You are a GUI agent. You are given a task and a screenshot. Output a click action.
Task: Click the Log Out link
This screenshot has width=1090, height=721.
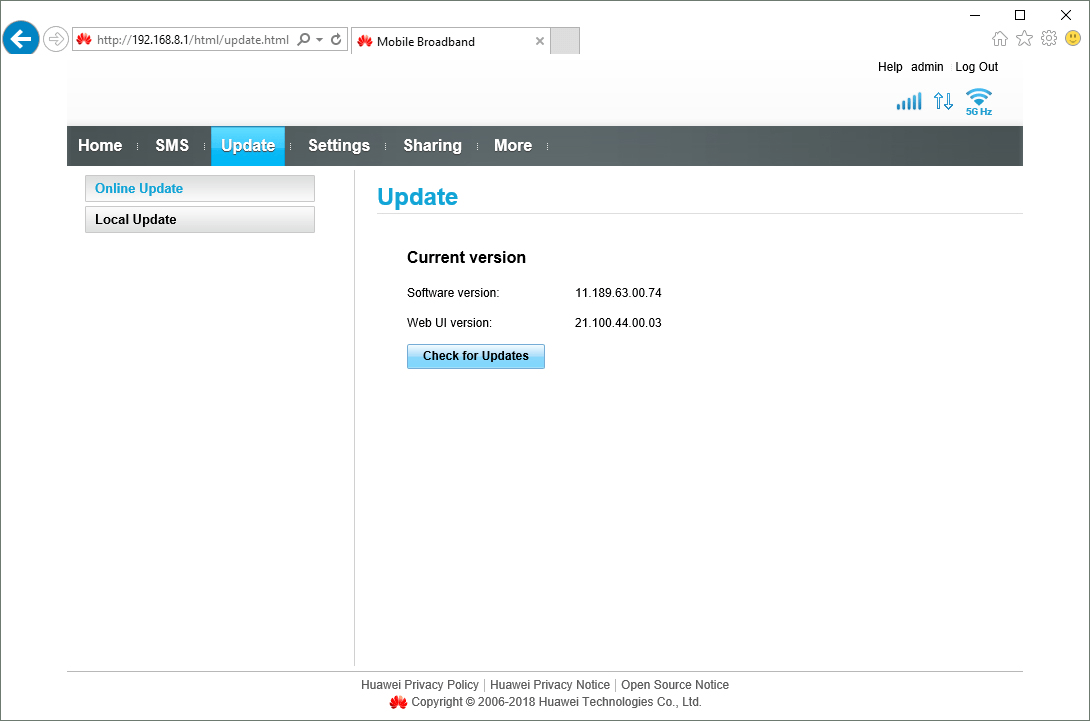point(976,66)
